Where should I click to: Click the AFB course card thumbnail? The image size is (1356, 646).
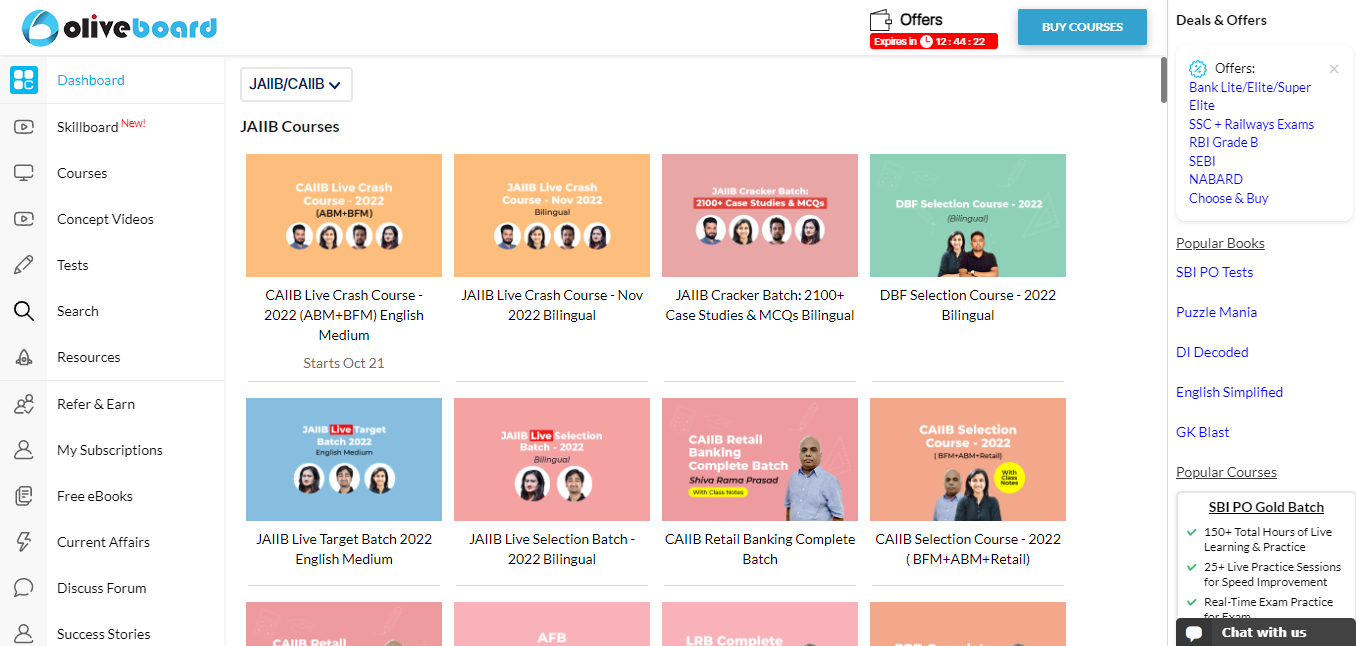click(552, 624)
